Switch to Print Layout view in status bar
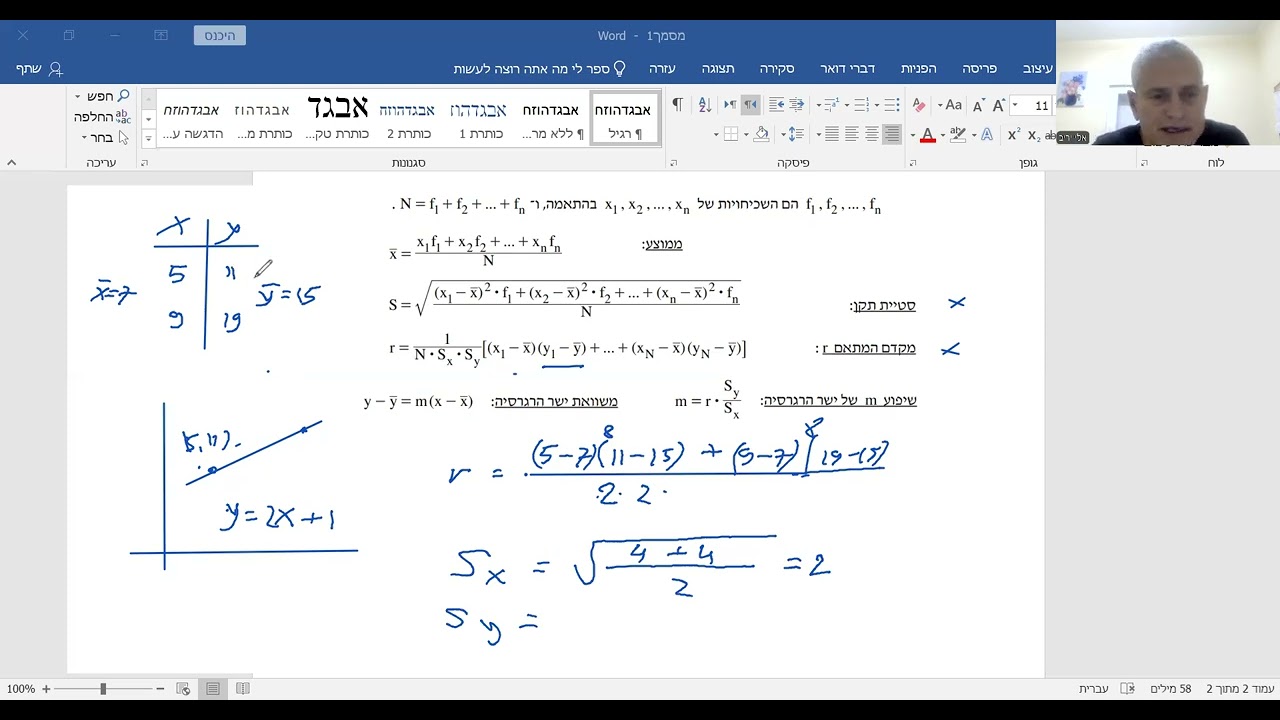This screenshot has width=1280, height=720. [x=213, y=689]
